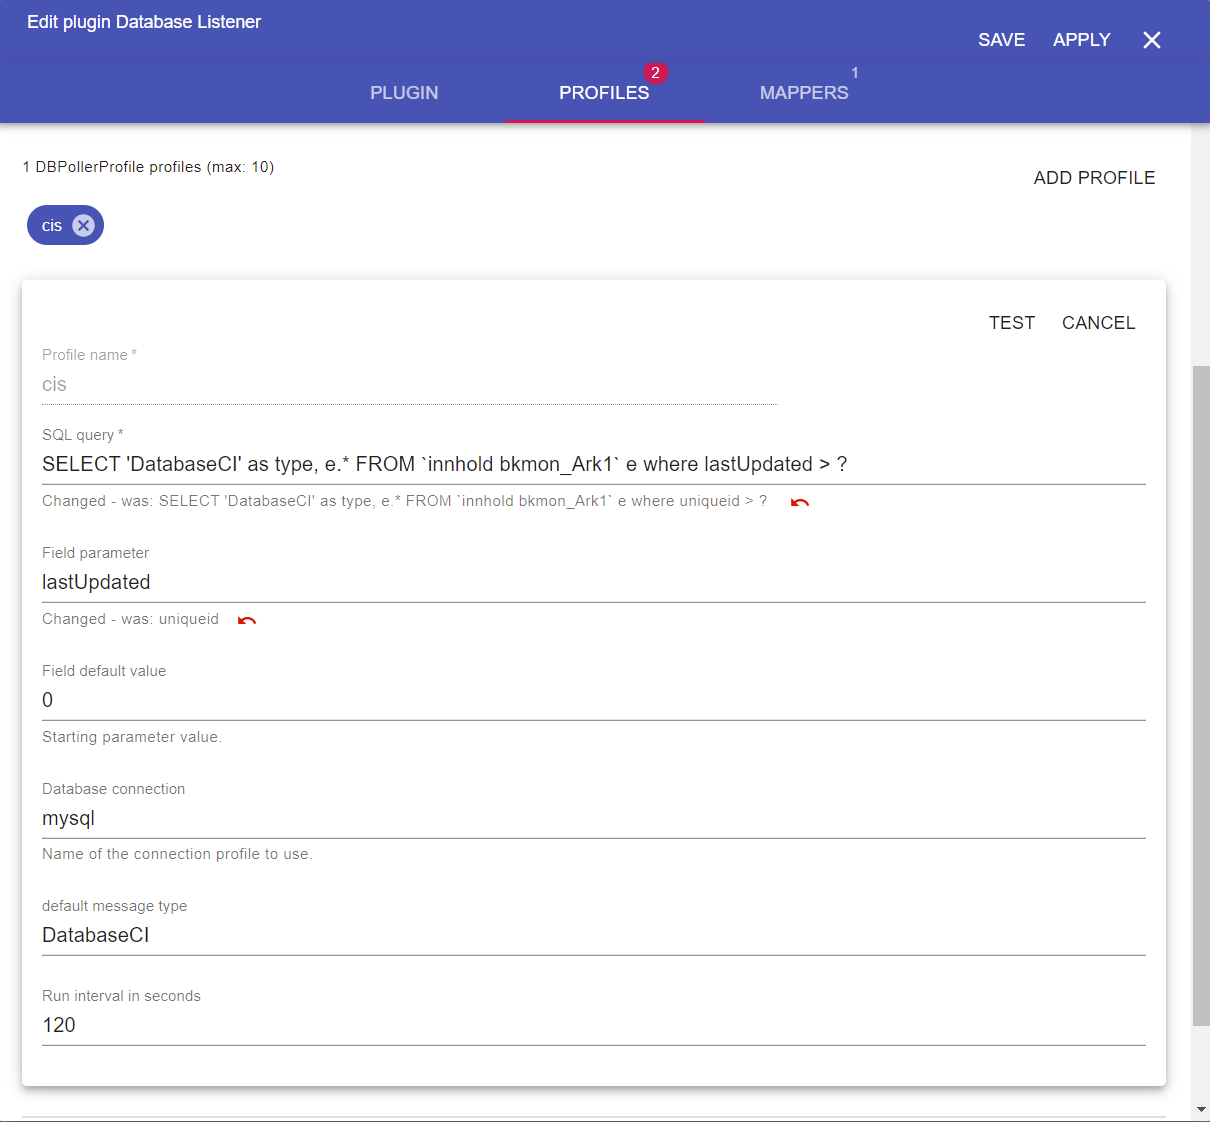Open the MAPPERS tab

tap(804, 93)
